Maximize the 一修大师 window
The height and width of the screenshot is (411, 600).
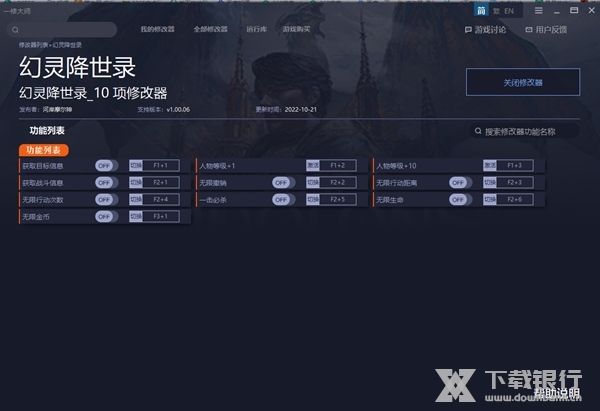(574, 10)
